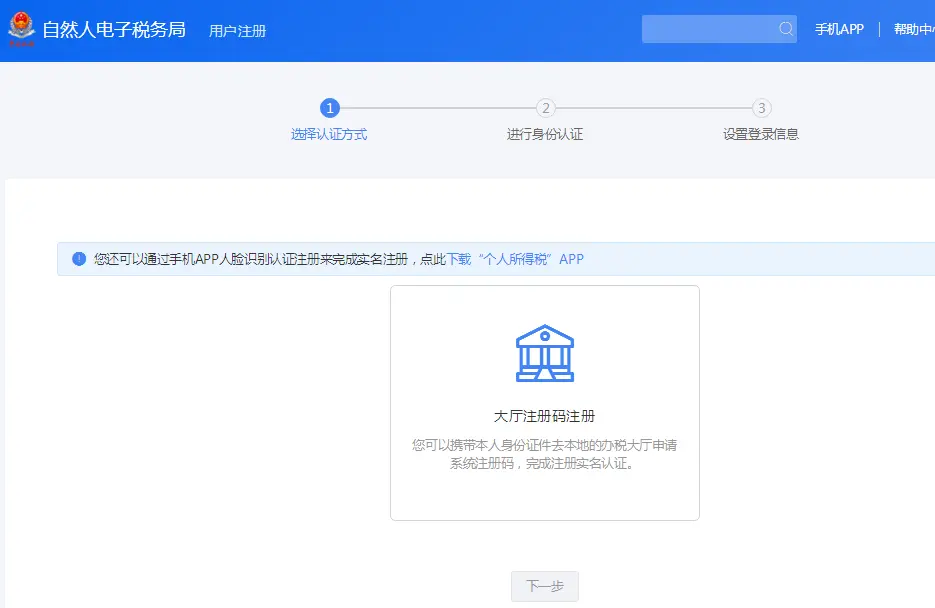Select step 2 circle 进行身份认证
This screenshot has width=935, height=608.
click(546, 108)
